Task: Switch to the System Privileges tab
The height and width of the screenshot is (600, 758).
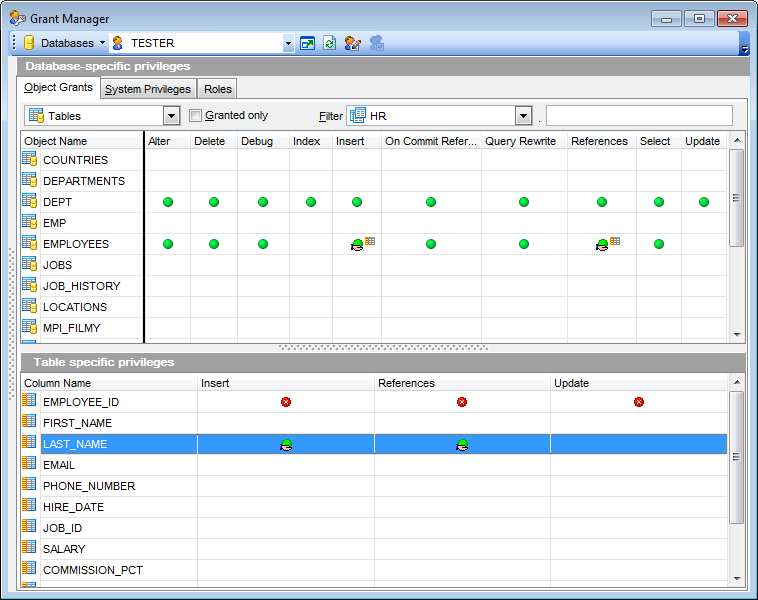Action: click(148, 89)
